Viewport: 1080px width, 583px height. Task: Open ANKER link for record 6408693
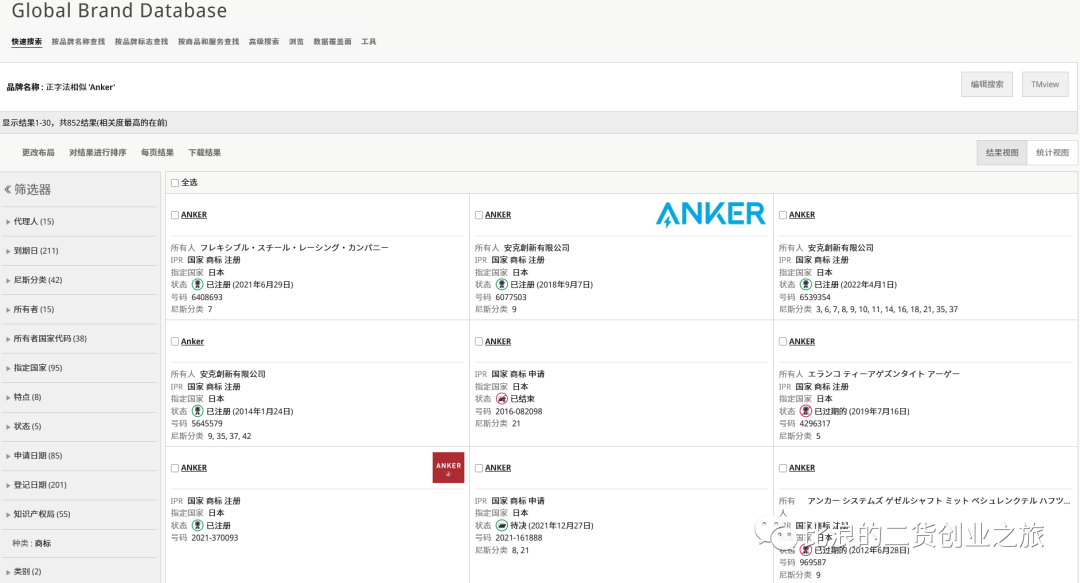point(194,215)
